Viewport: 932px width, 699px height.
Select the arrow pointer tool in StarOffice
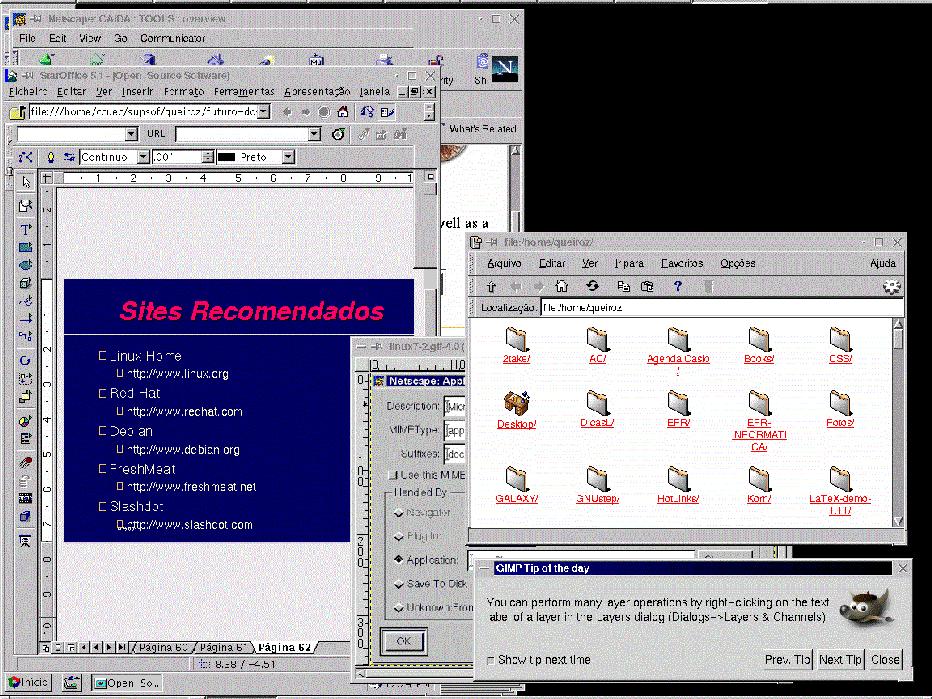[x=26, y=182]
